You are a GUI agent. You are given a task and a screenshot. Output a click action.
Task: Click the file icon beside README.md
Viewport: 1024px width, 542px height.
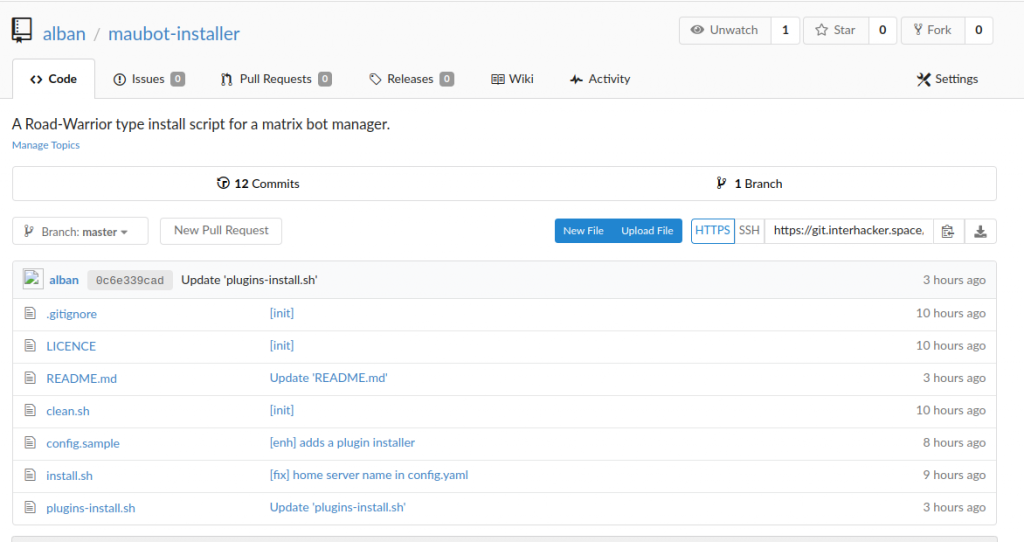pyautogui.click(x=30, y=378)
